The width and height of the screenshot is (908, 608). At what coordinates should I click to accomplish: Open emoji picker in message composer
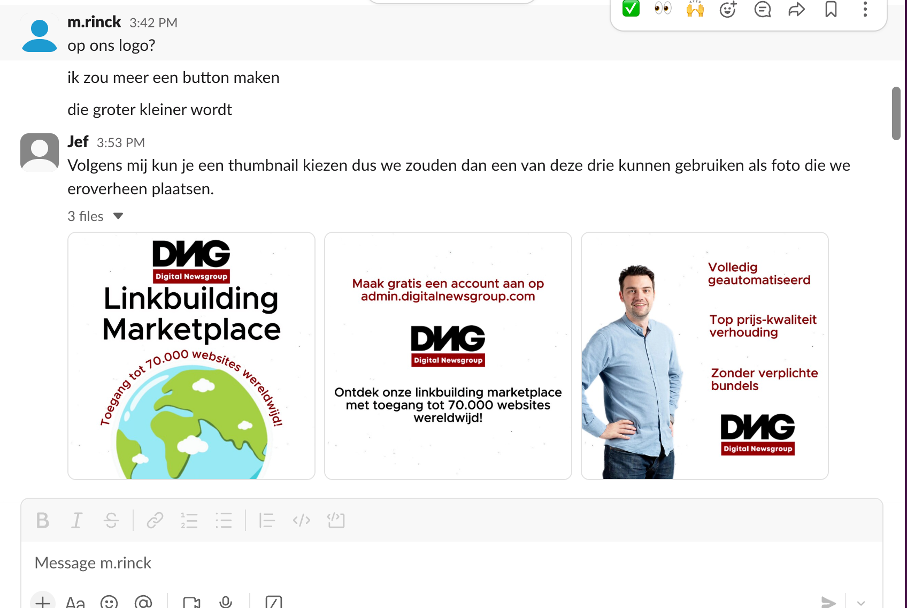click(x=109, y=602)
